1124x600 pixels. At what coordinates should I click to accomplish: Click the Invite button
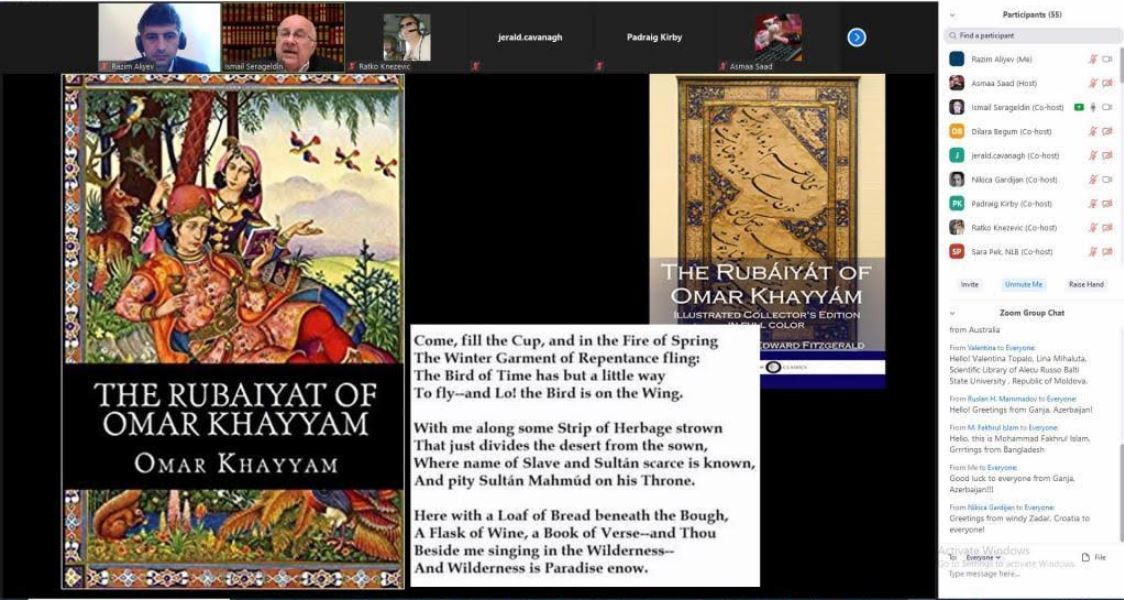[x=969, y=284]
